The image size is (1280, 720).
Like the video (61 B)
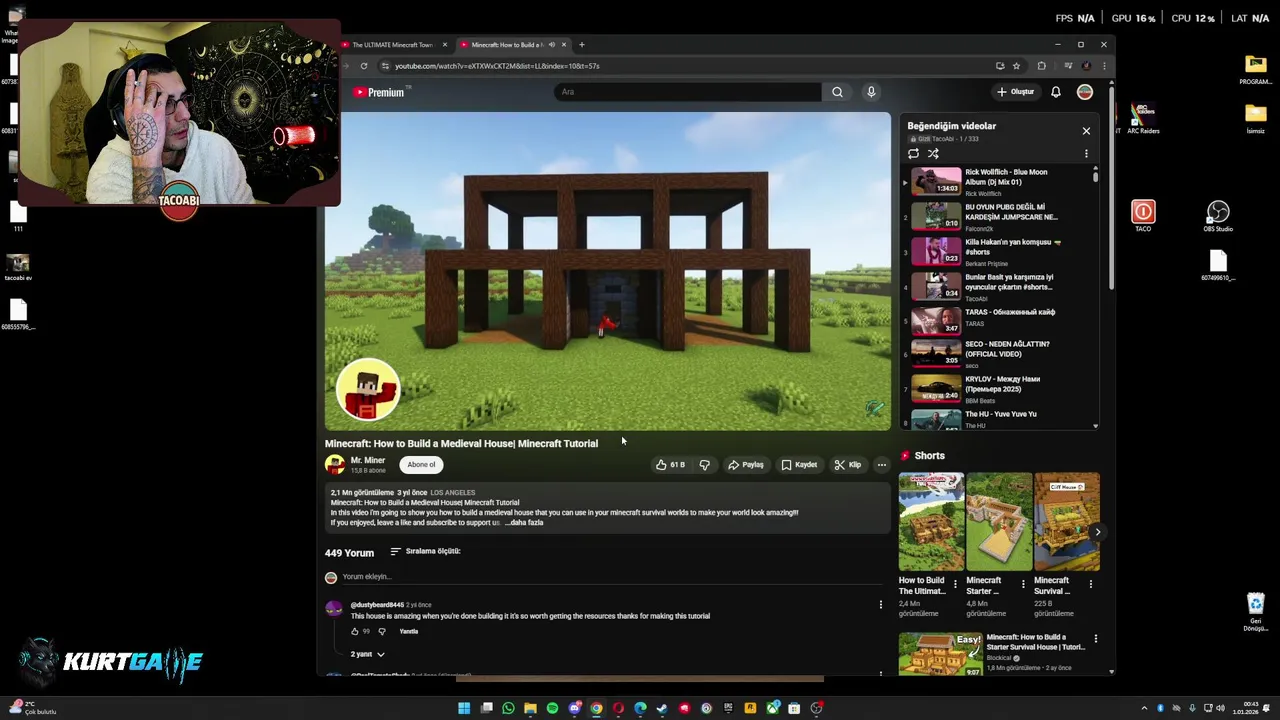click(x=670, y=465)
